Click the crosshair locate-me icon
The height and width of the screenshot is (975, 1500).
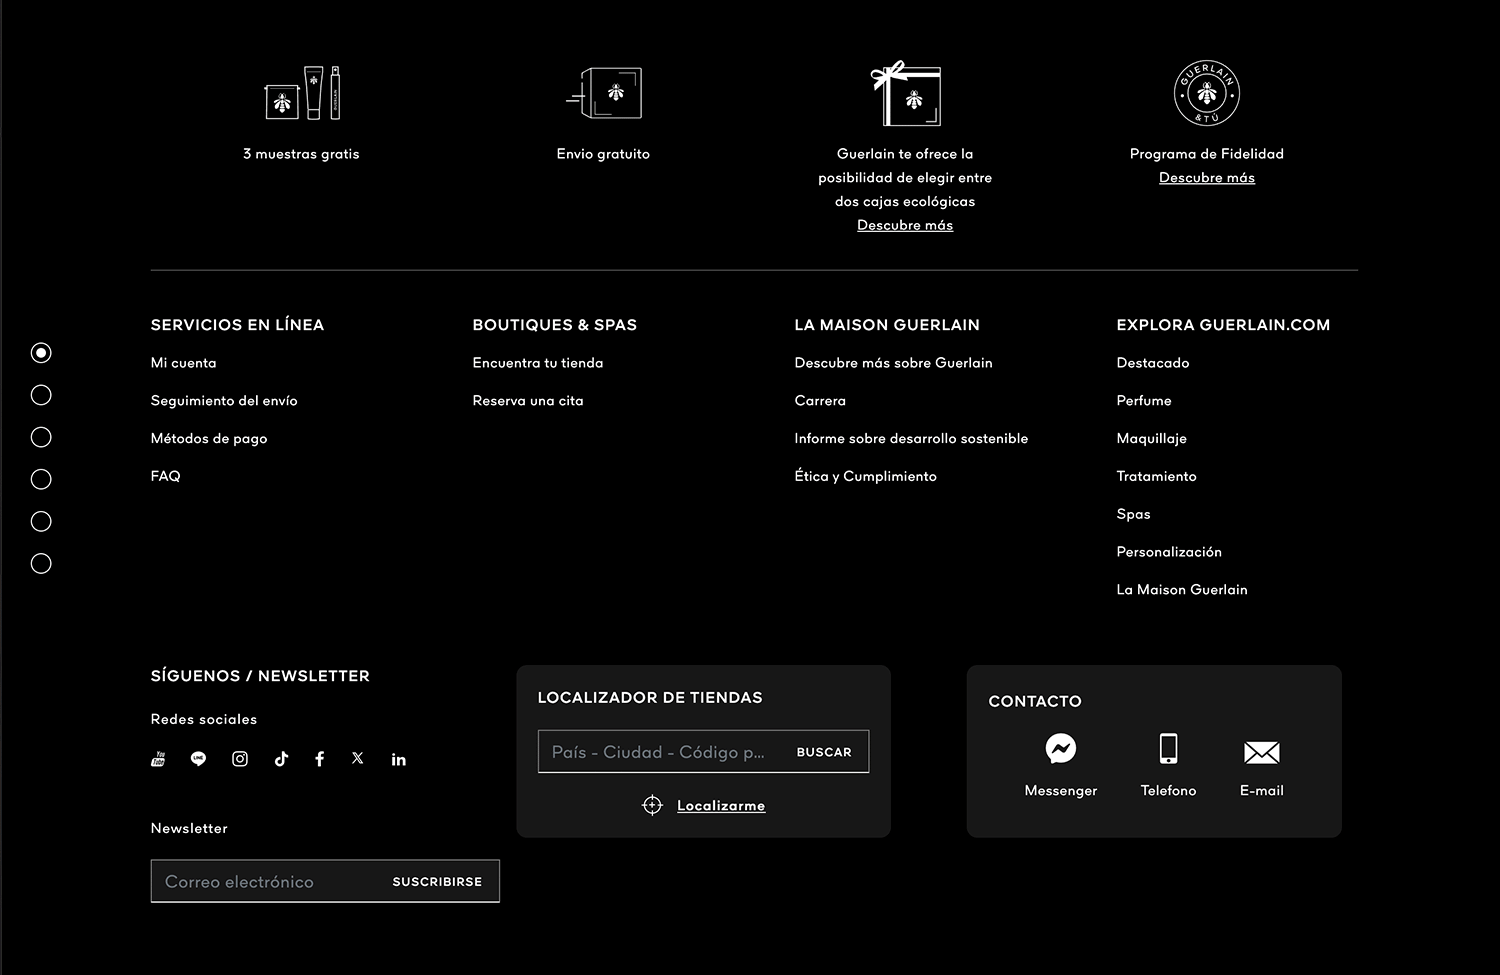point(652,805)
